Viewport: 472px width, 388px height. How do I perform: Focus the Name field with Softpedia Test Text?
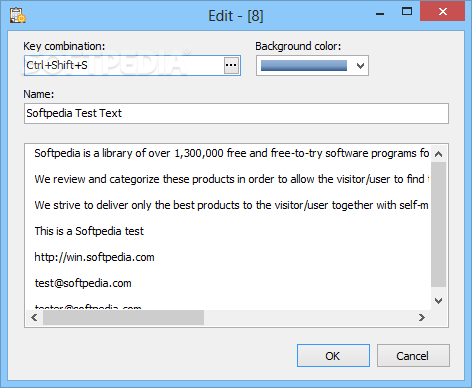pos(236,113)
